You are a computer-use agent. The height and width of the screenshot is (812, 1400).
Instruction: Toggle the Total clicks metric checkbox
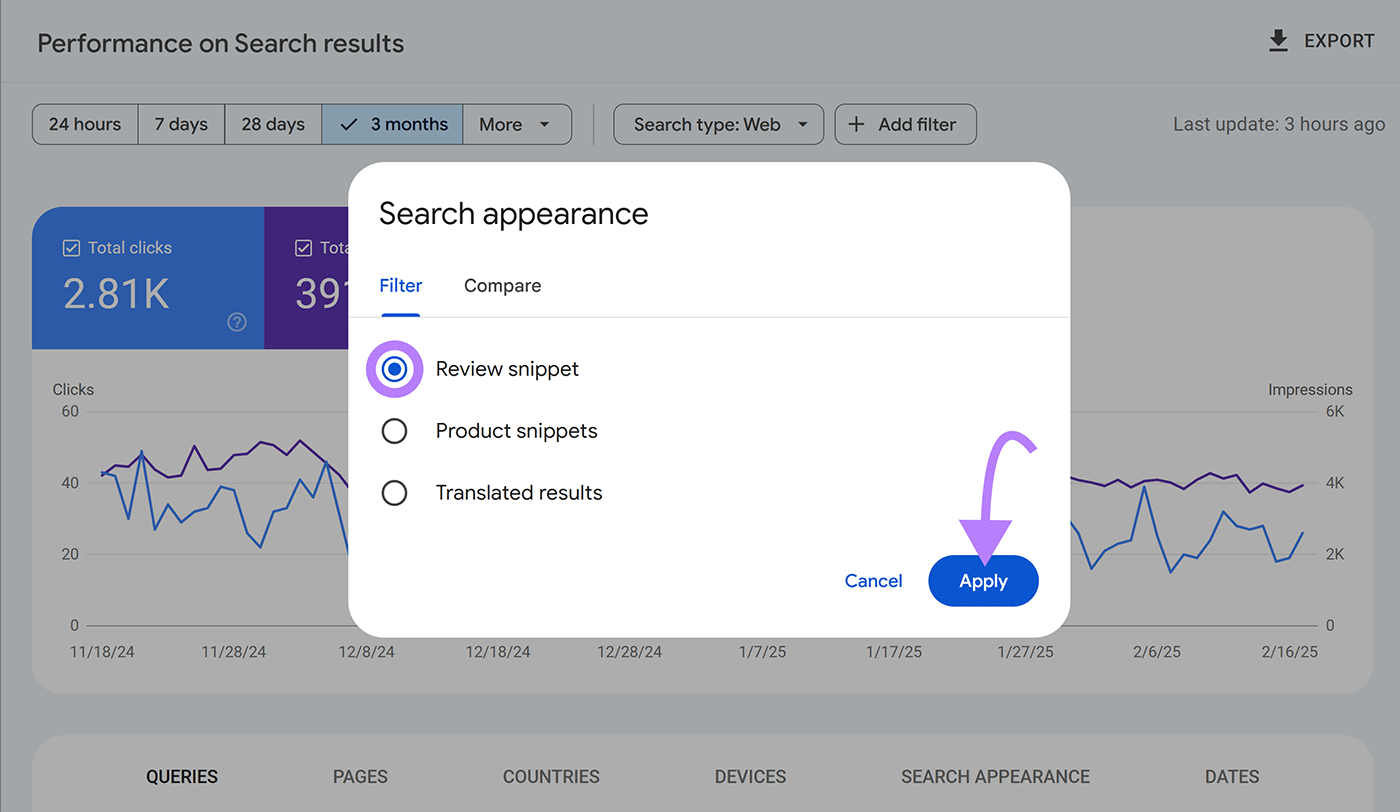click(72, 247)
